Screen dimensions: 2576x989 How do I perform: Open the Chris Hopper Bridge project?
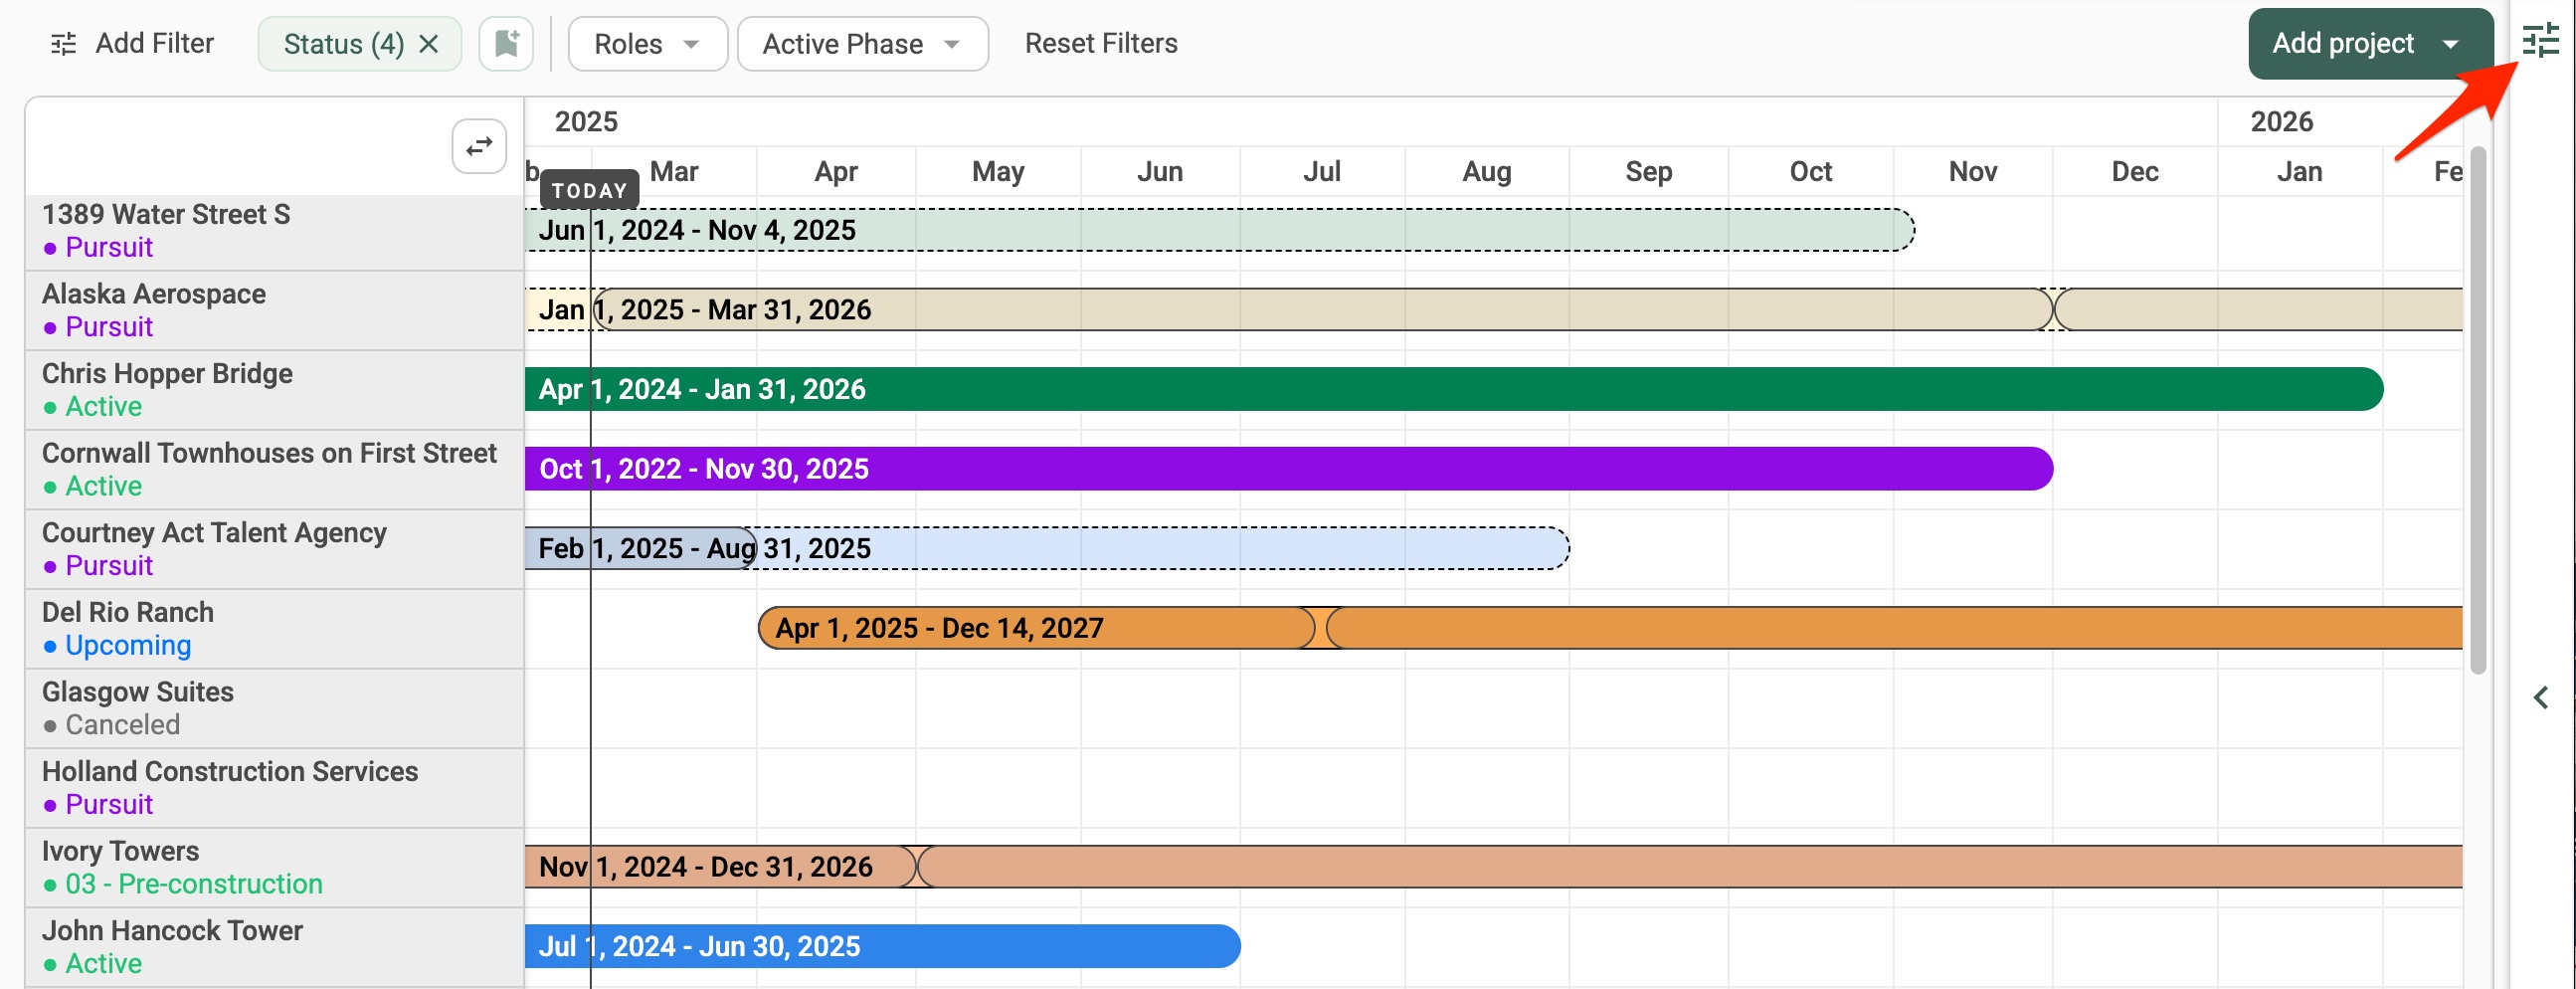[x=274, y=390]
